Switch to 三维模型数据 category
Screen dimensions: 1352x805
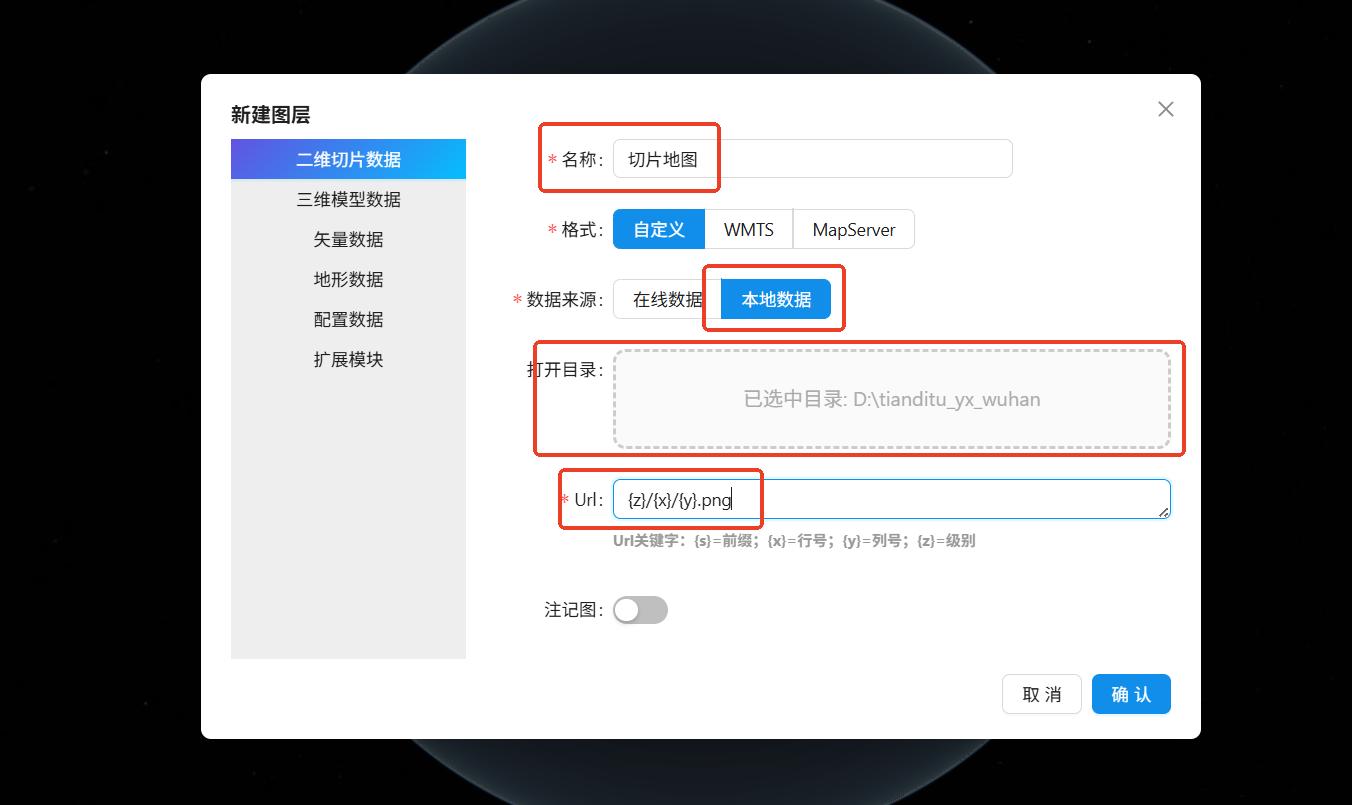tap(348, 199)
